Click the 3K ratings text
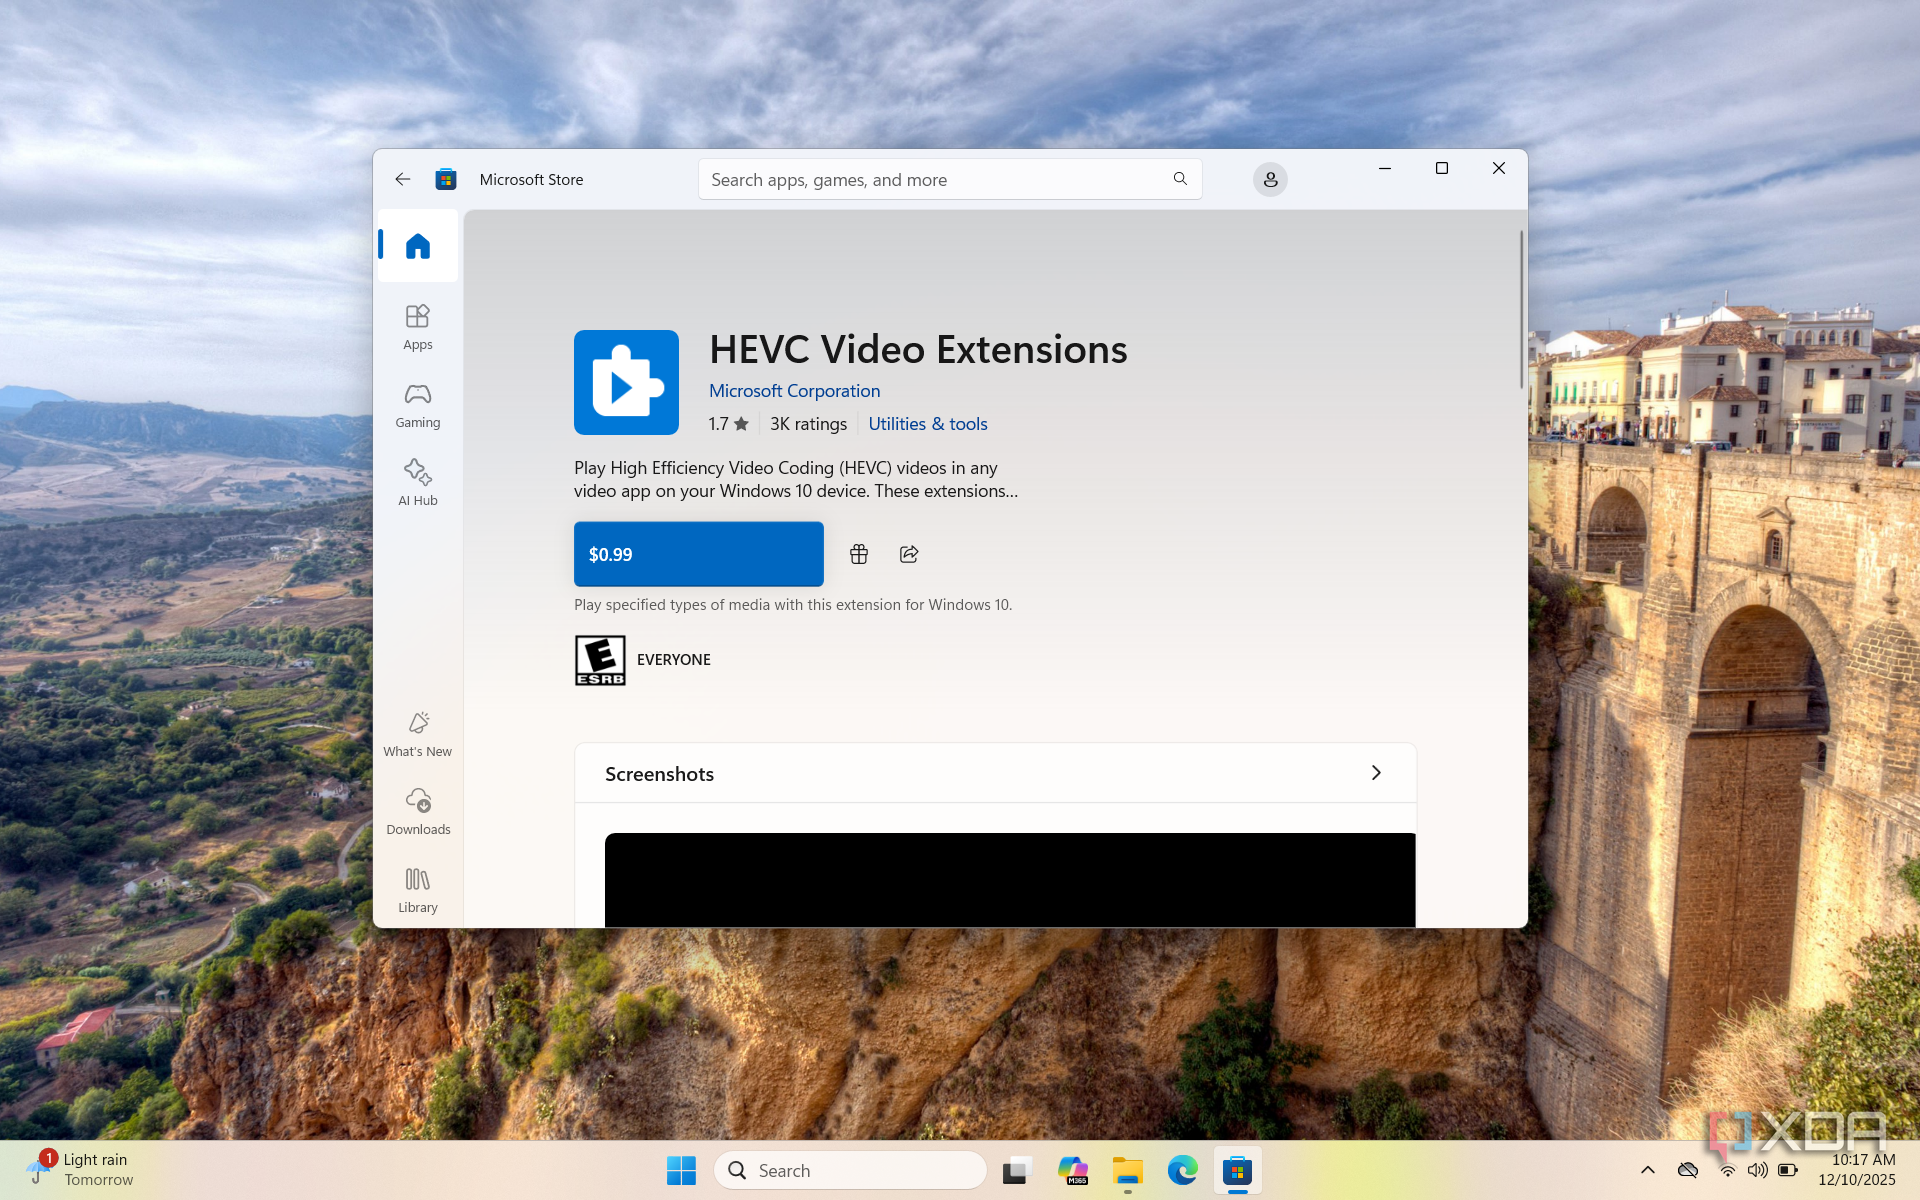Image resolution: width=1920 pixels, height=1200 pixels. point(808,424)
